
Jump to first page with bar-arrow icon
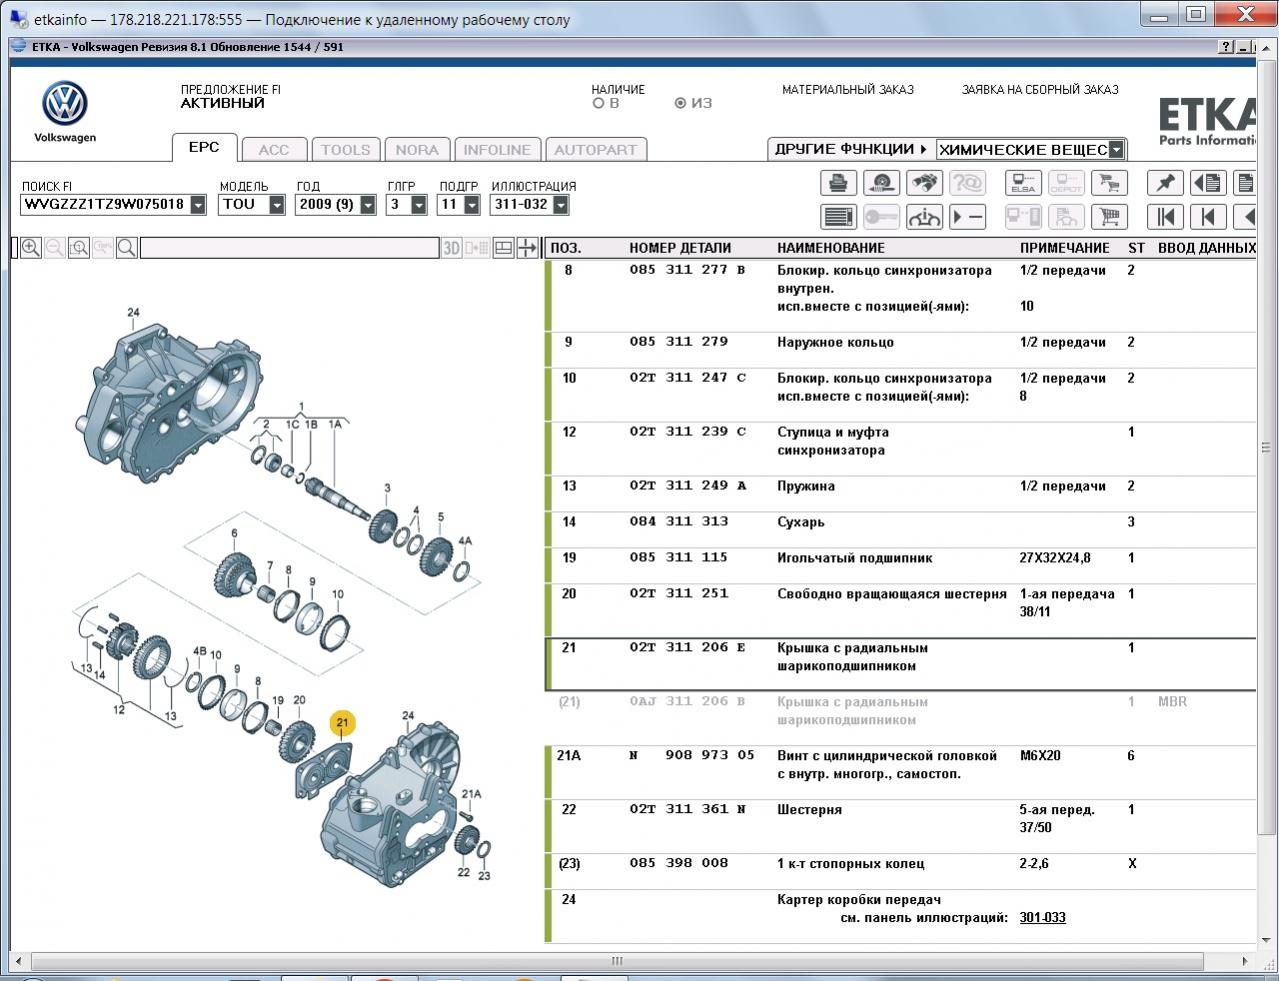(x=1165, y=216)
